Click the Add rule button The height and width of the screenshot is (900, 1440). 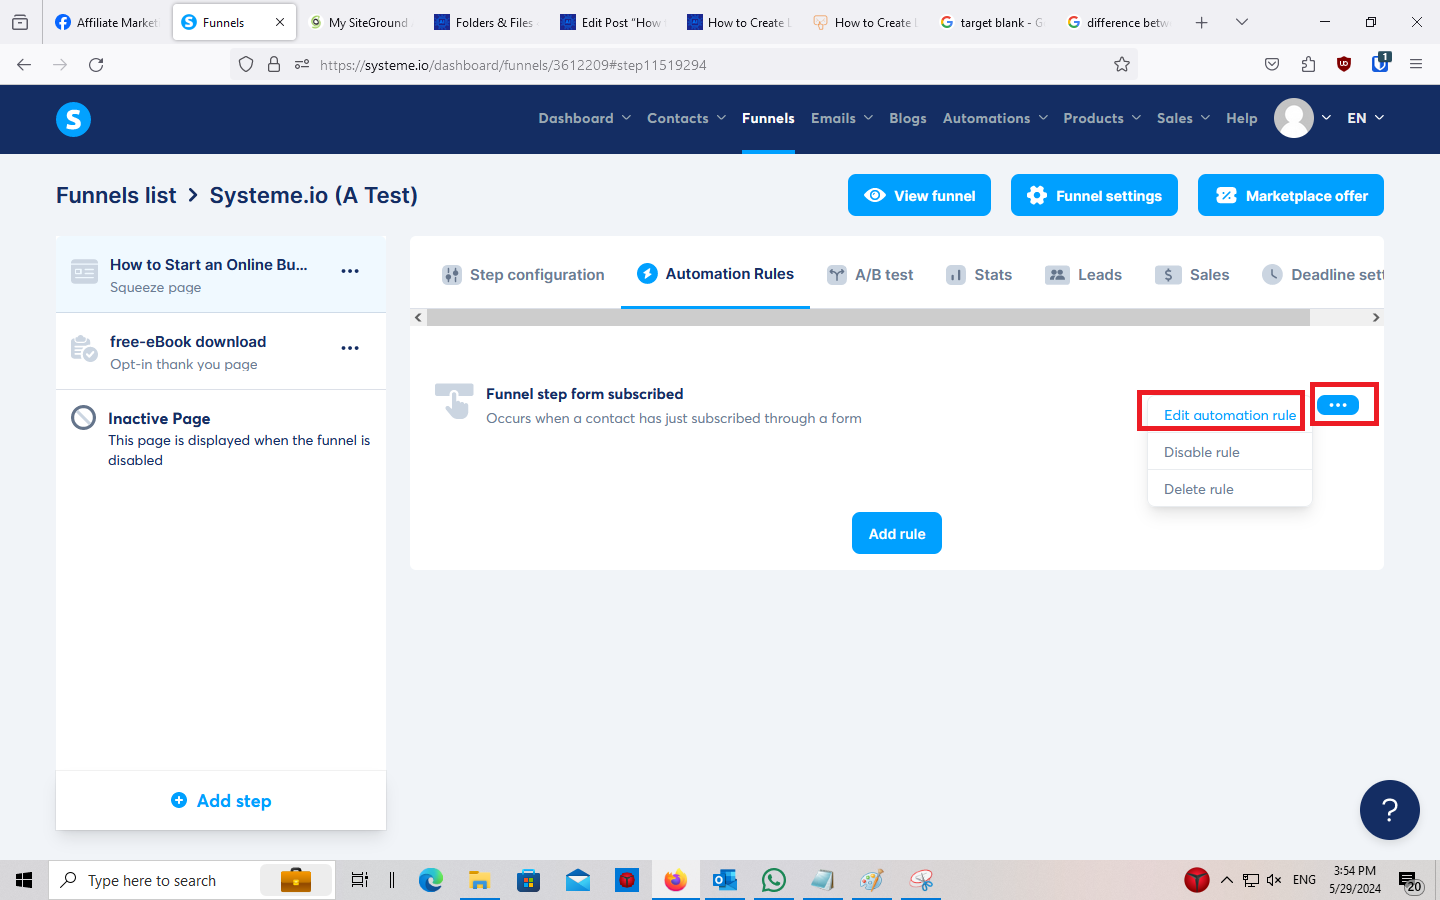(897, 533)
